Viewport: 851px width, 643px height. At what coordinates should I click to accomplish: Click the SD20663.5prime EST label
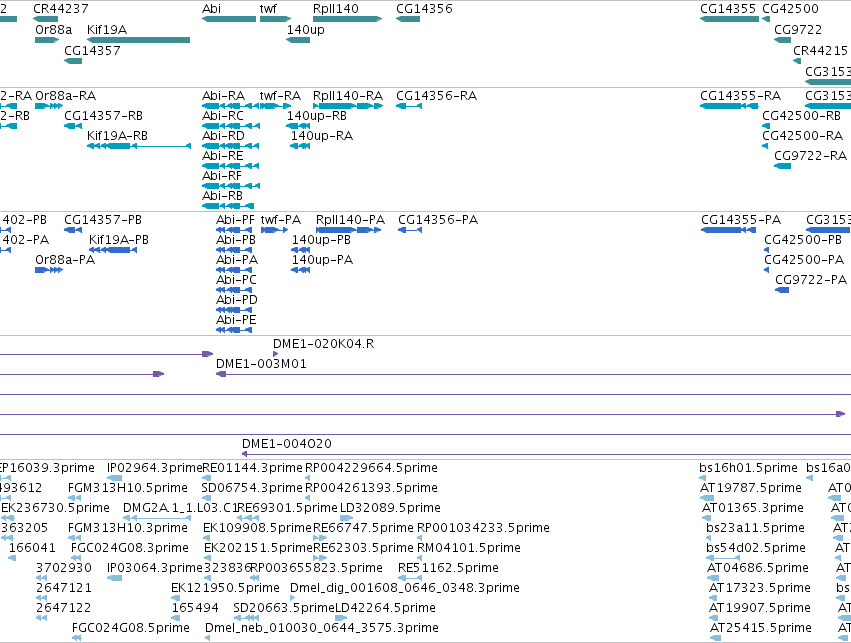click(284, 608)
